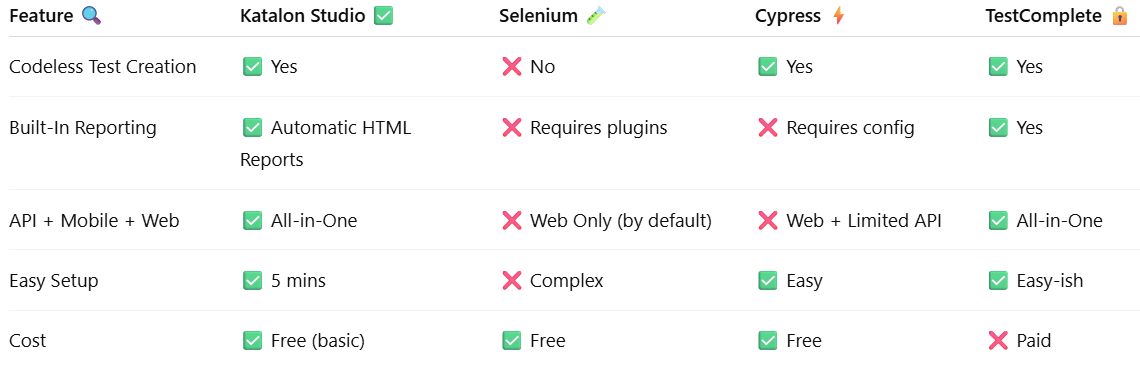Click the green checkmark beside 5 mins
This screenshot has height=371, width=1140.
click(x=252, y=280)
